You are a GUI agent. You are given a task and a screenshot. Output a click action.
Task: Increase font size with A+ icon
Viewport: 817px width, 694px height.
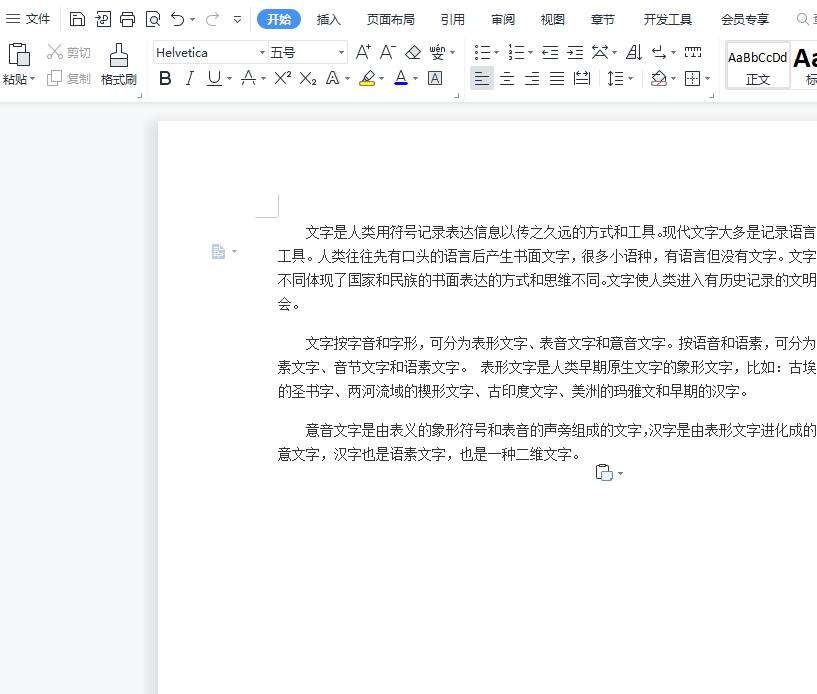tap(363, 52)
